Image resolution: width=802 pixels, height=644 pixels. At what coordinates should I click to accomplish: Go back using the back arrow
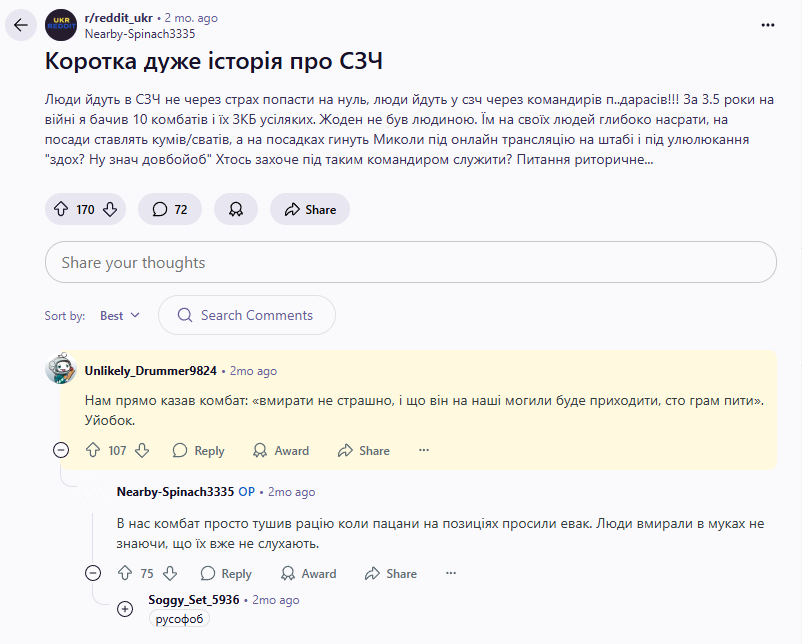tap(21, 25)
